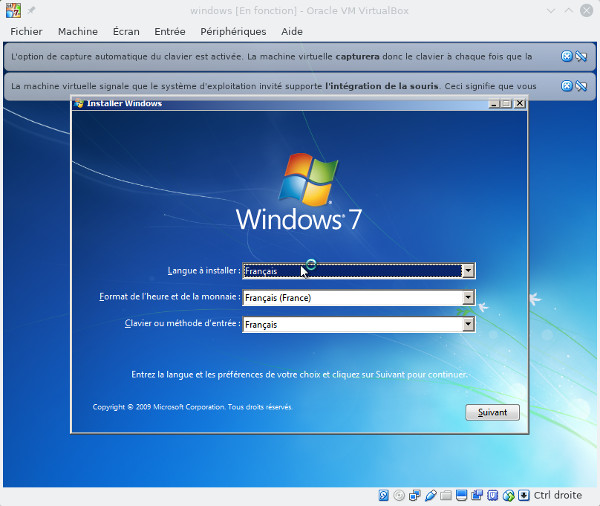Click the optical disc drive status icon
This screenshot has width=600, height=506.
(399, 495)
